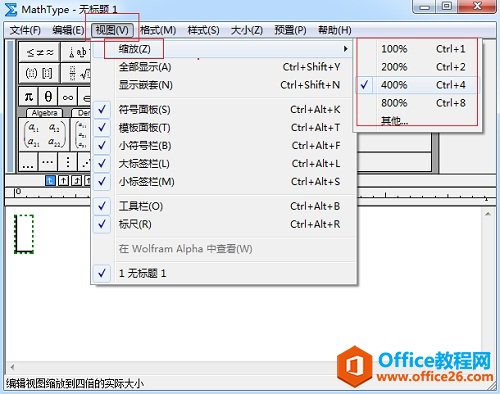The height and width of the screenshot is (394, 500).
Task: Maximize the MathType window
Action: (447, 6)
